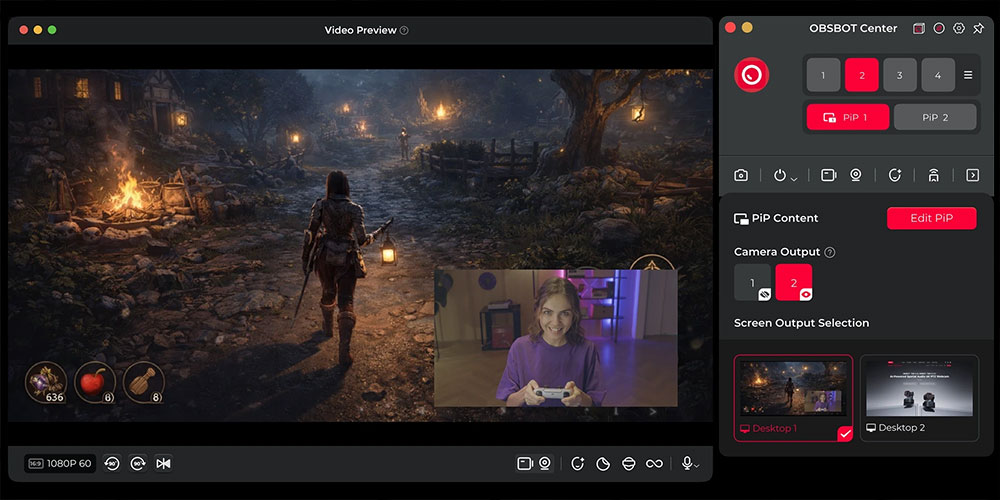Pin the OBSBOT Center window

tap(978, 28)
